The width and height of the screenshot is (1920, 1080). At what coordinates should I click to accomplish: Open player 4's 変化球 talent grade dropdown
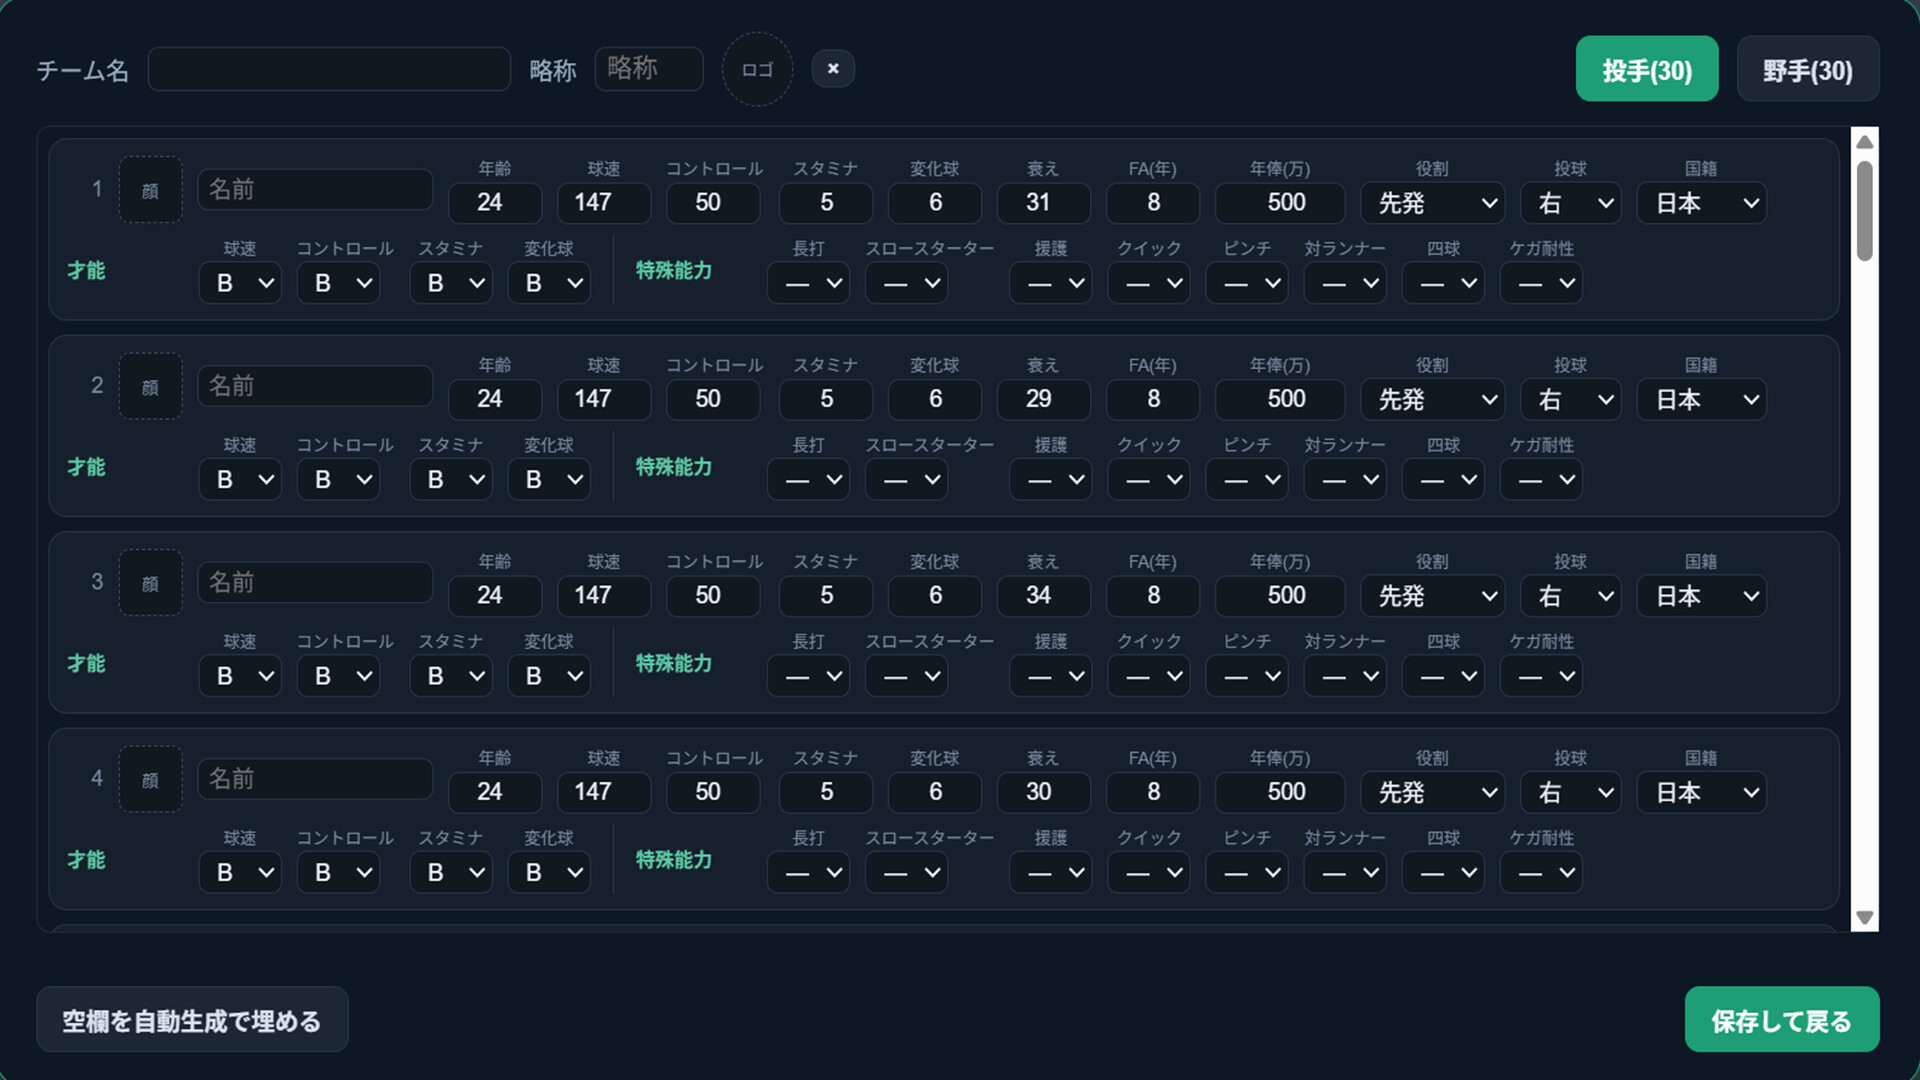tap(549, 873)
